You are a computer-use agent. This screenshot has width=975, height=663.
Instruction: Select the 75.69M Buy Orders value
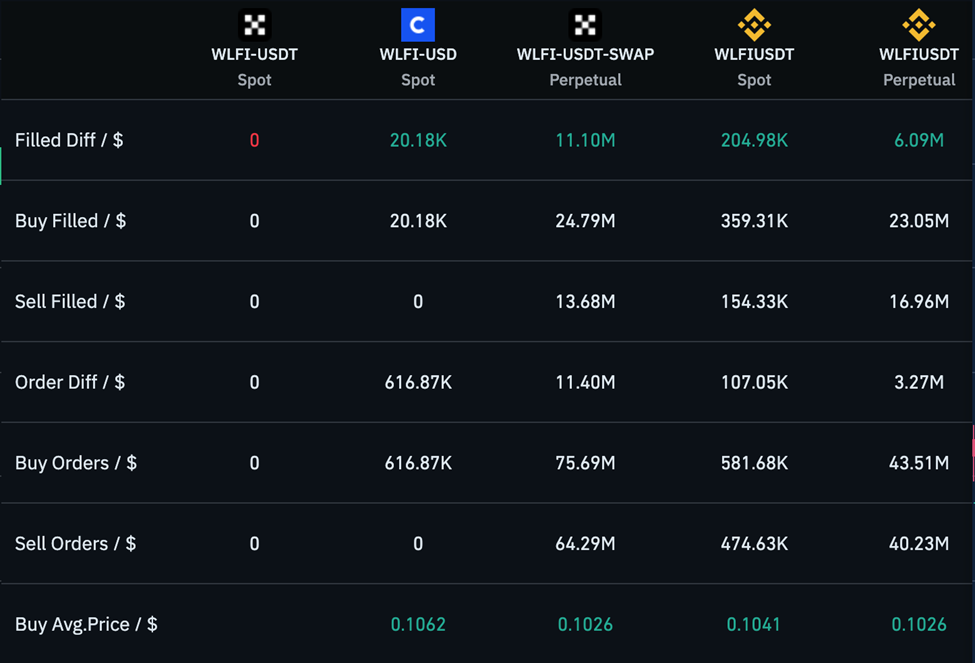(x=585, y=463)
